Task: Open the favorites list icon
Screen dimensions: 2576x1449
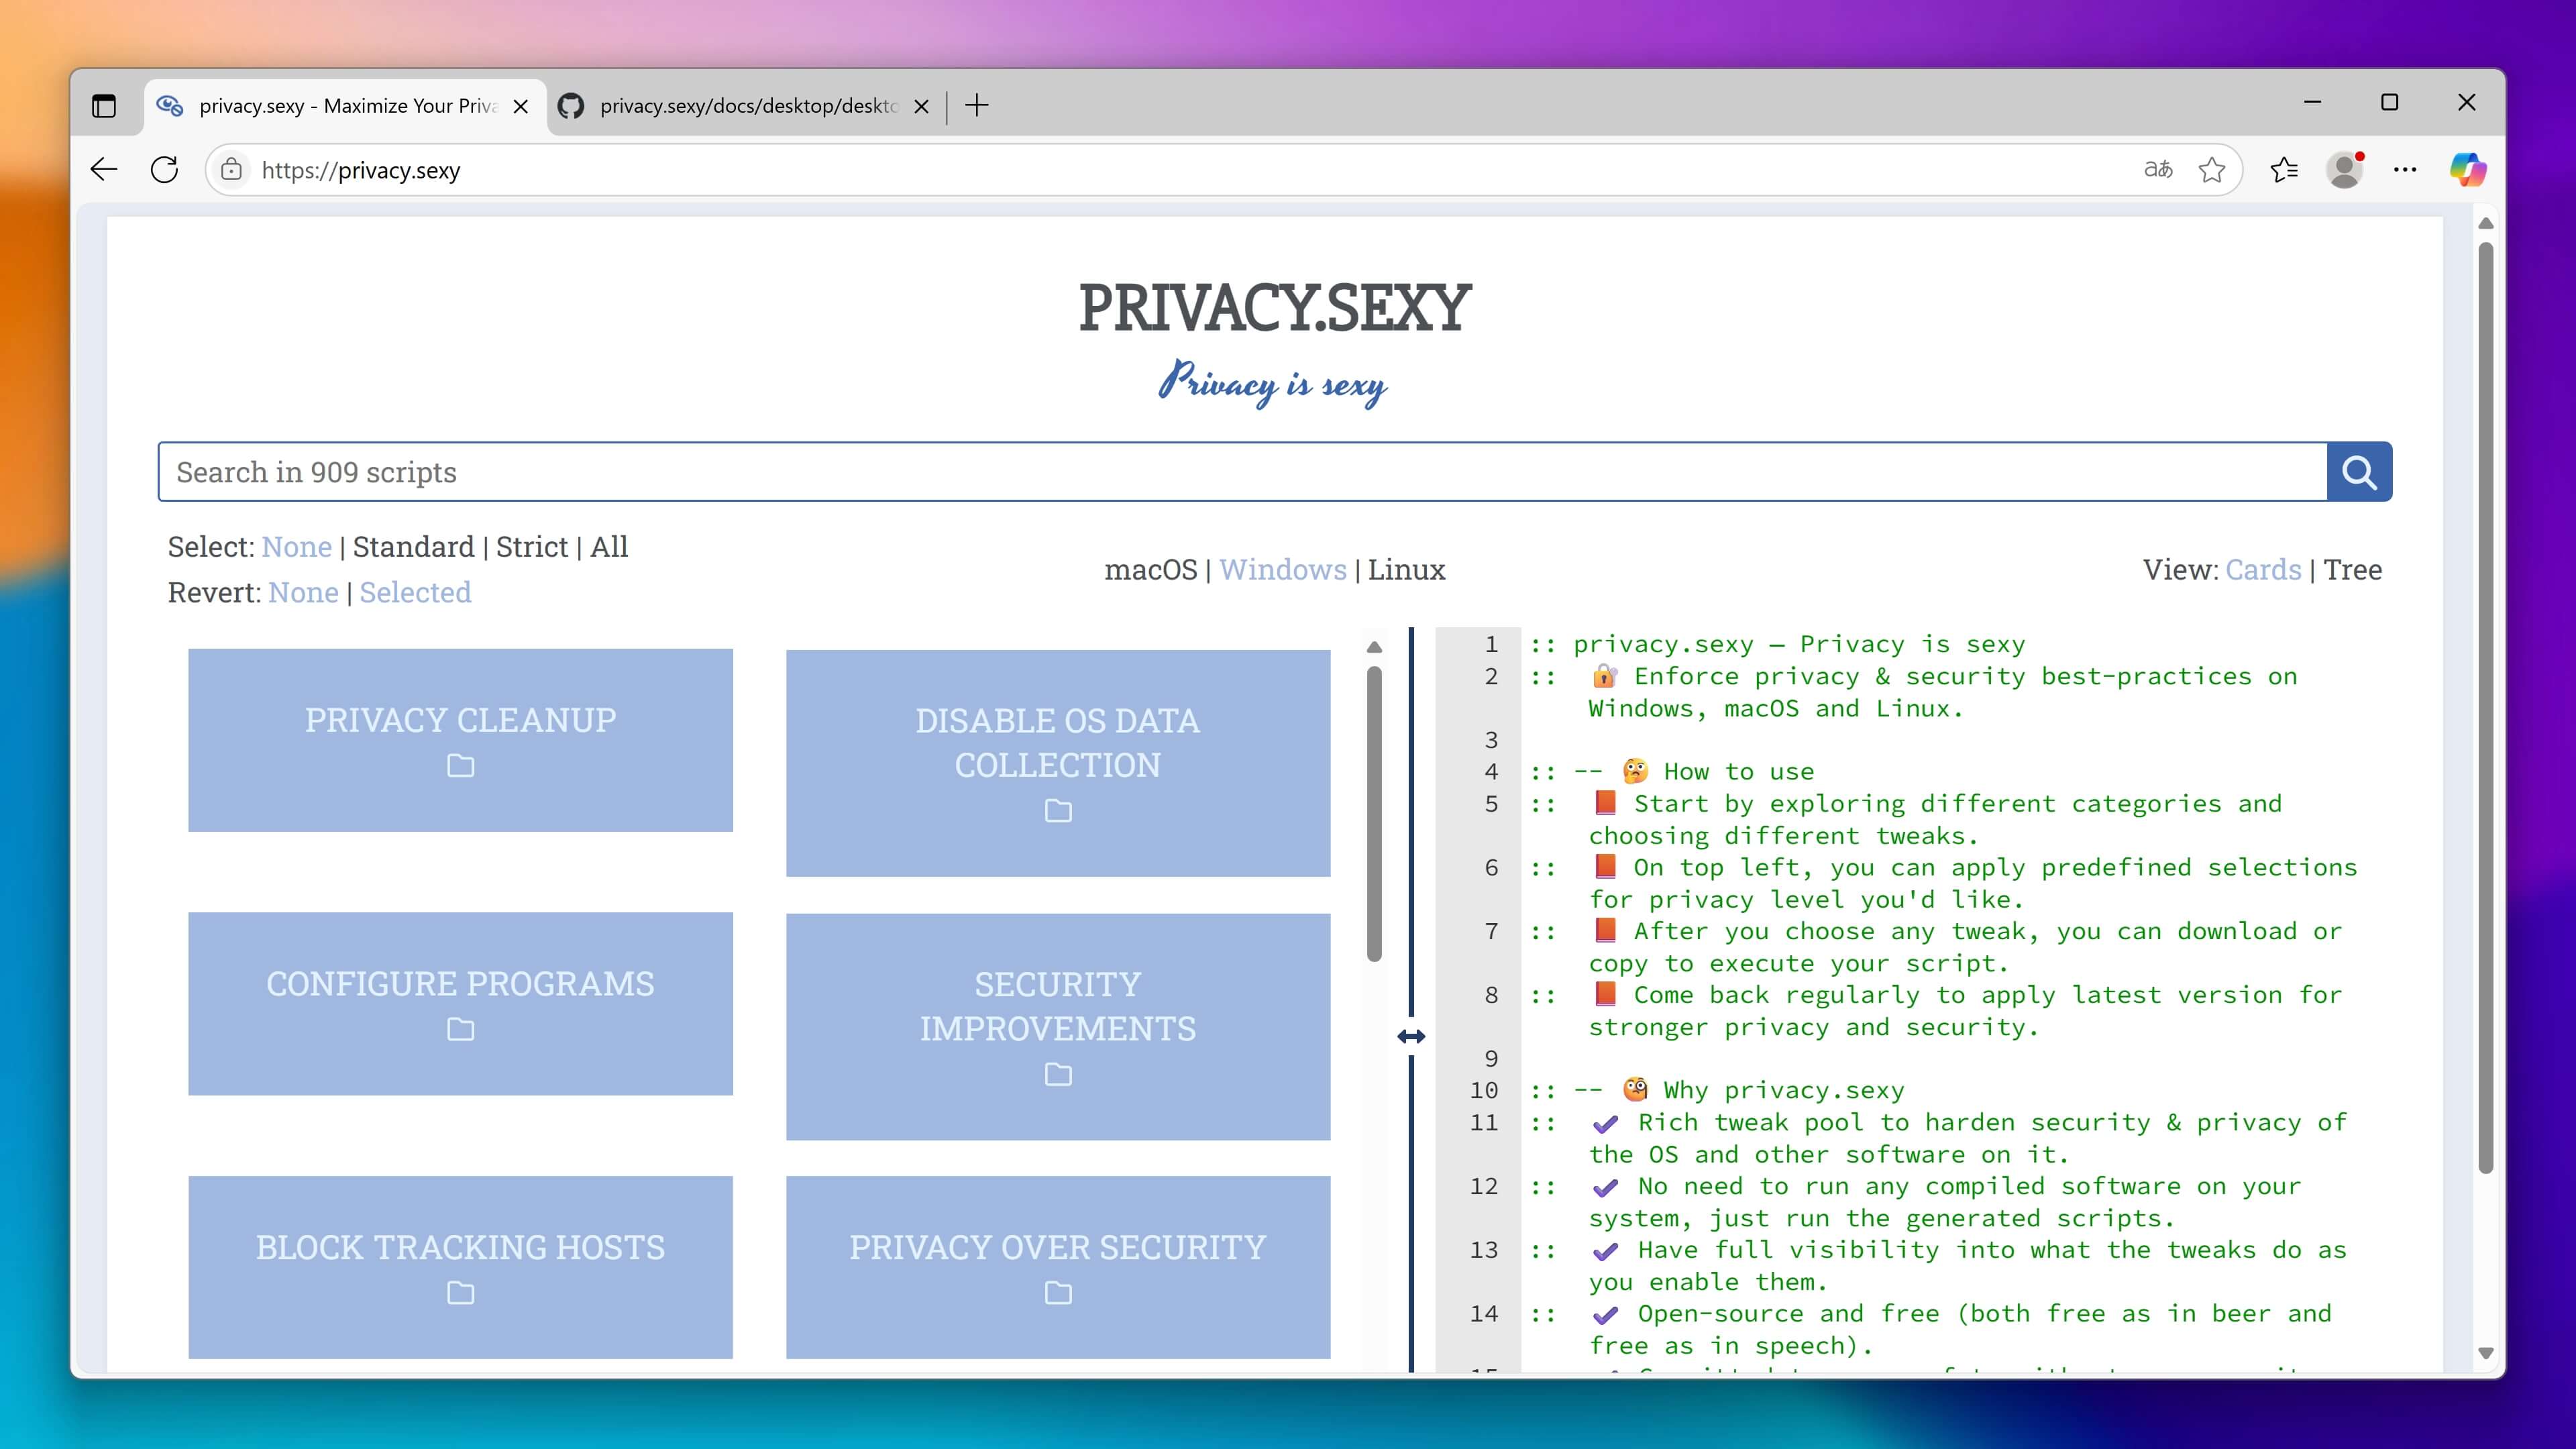Action: coord(2284,170)
